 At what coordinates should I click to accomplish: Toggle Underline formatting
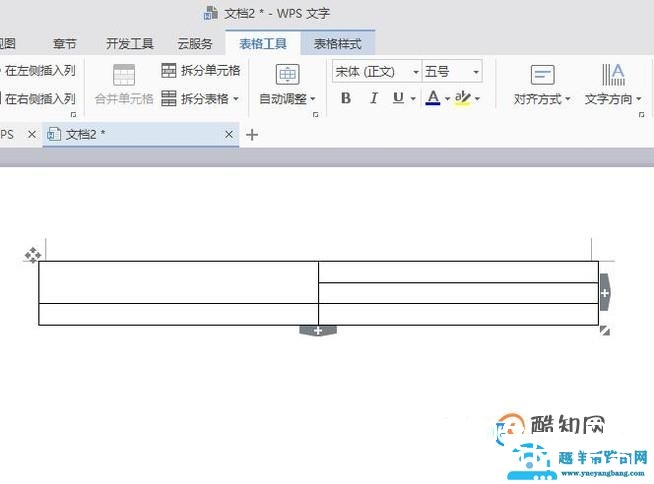pos(398,98)
